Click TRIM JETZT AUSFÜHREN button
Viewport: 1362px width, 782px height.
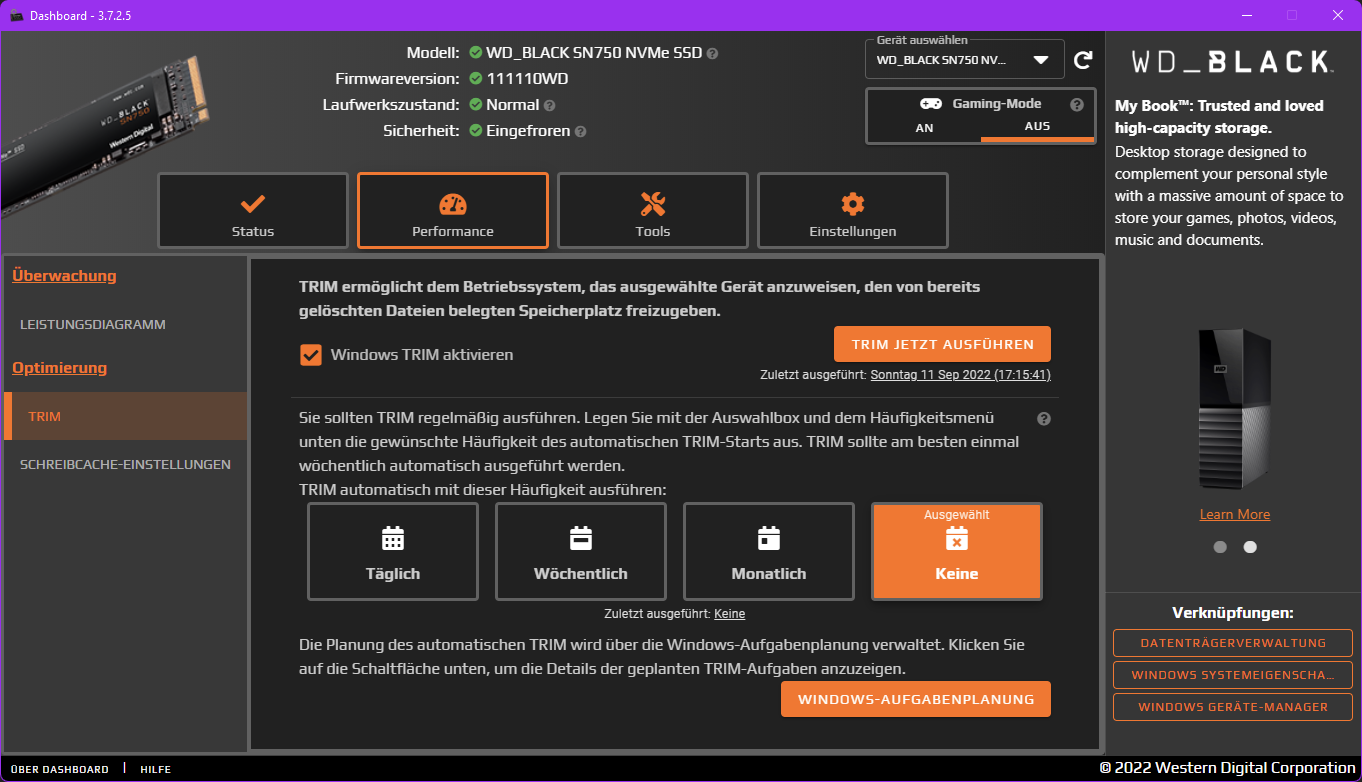[x=942, y=344]
